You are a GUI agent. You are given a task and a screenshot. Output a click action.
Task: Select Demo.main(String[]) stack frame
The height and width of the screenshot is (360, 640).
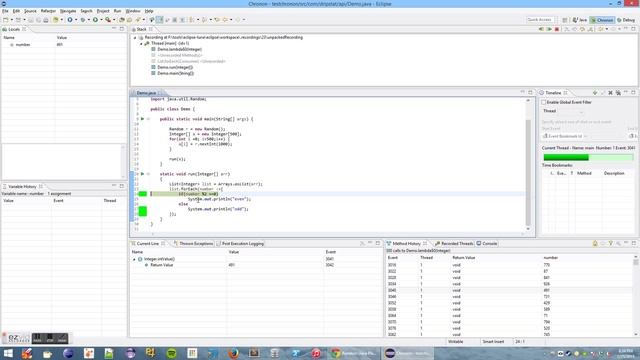coord(176,73)
